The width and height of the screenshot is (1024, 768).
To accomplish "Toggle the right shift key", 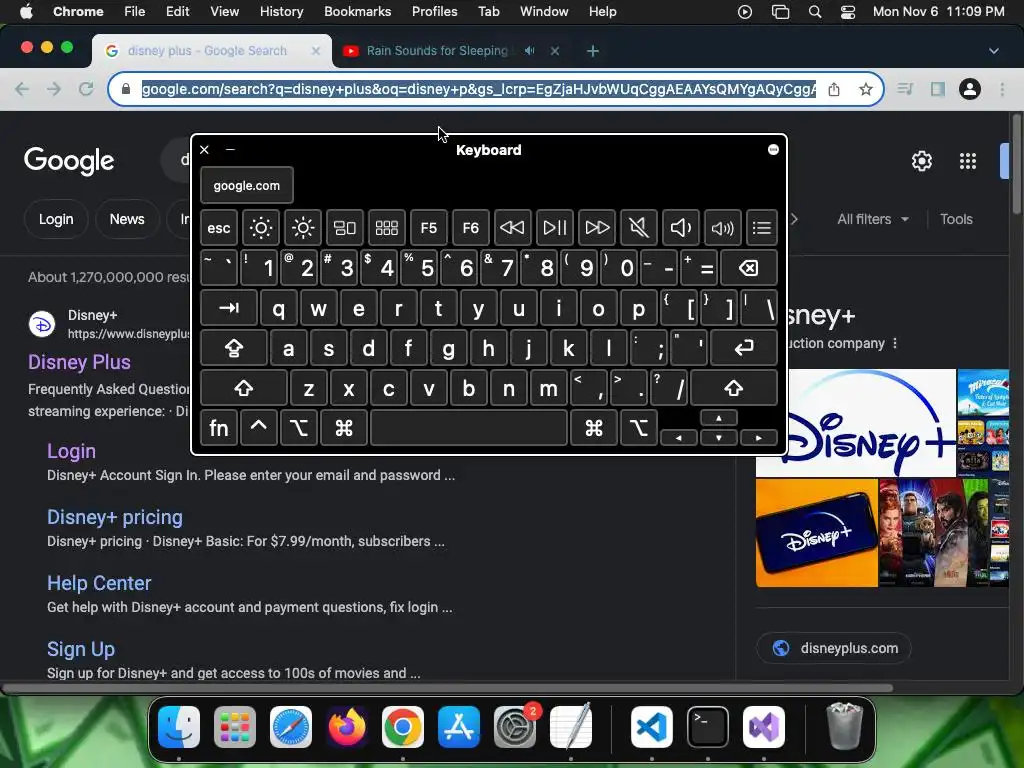I will pyautogui.click(x=734, y=389).
